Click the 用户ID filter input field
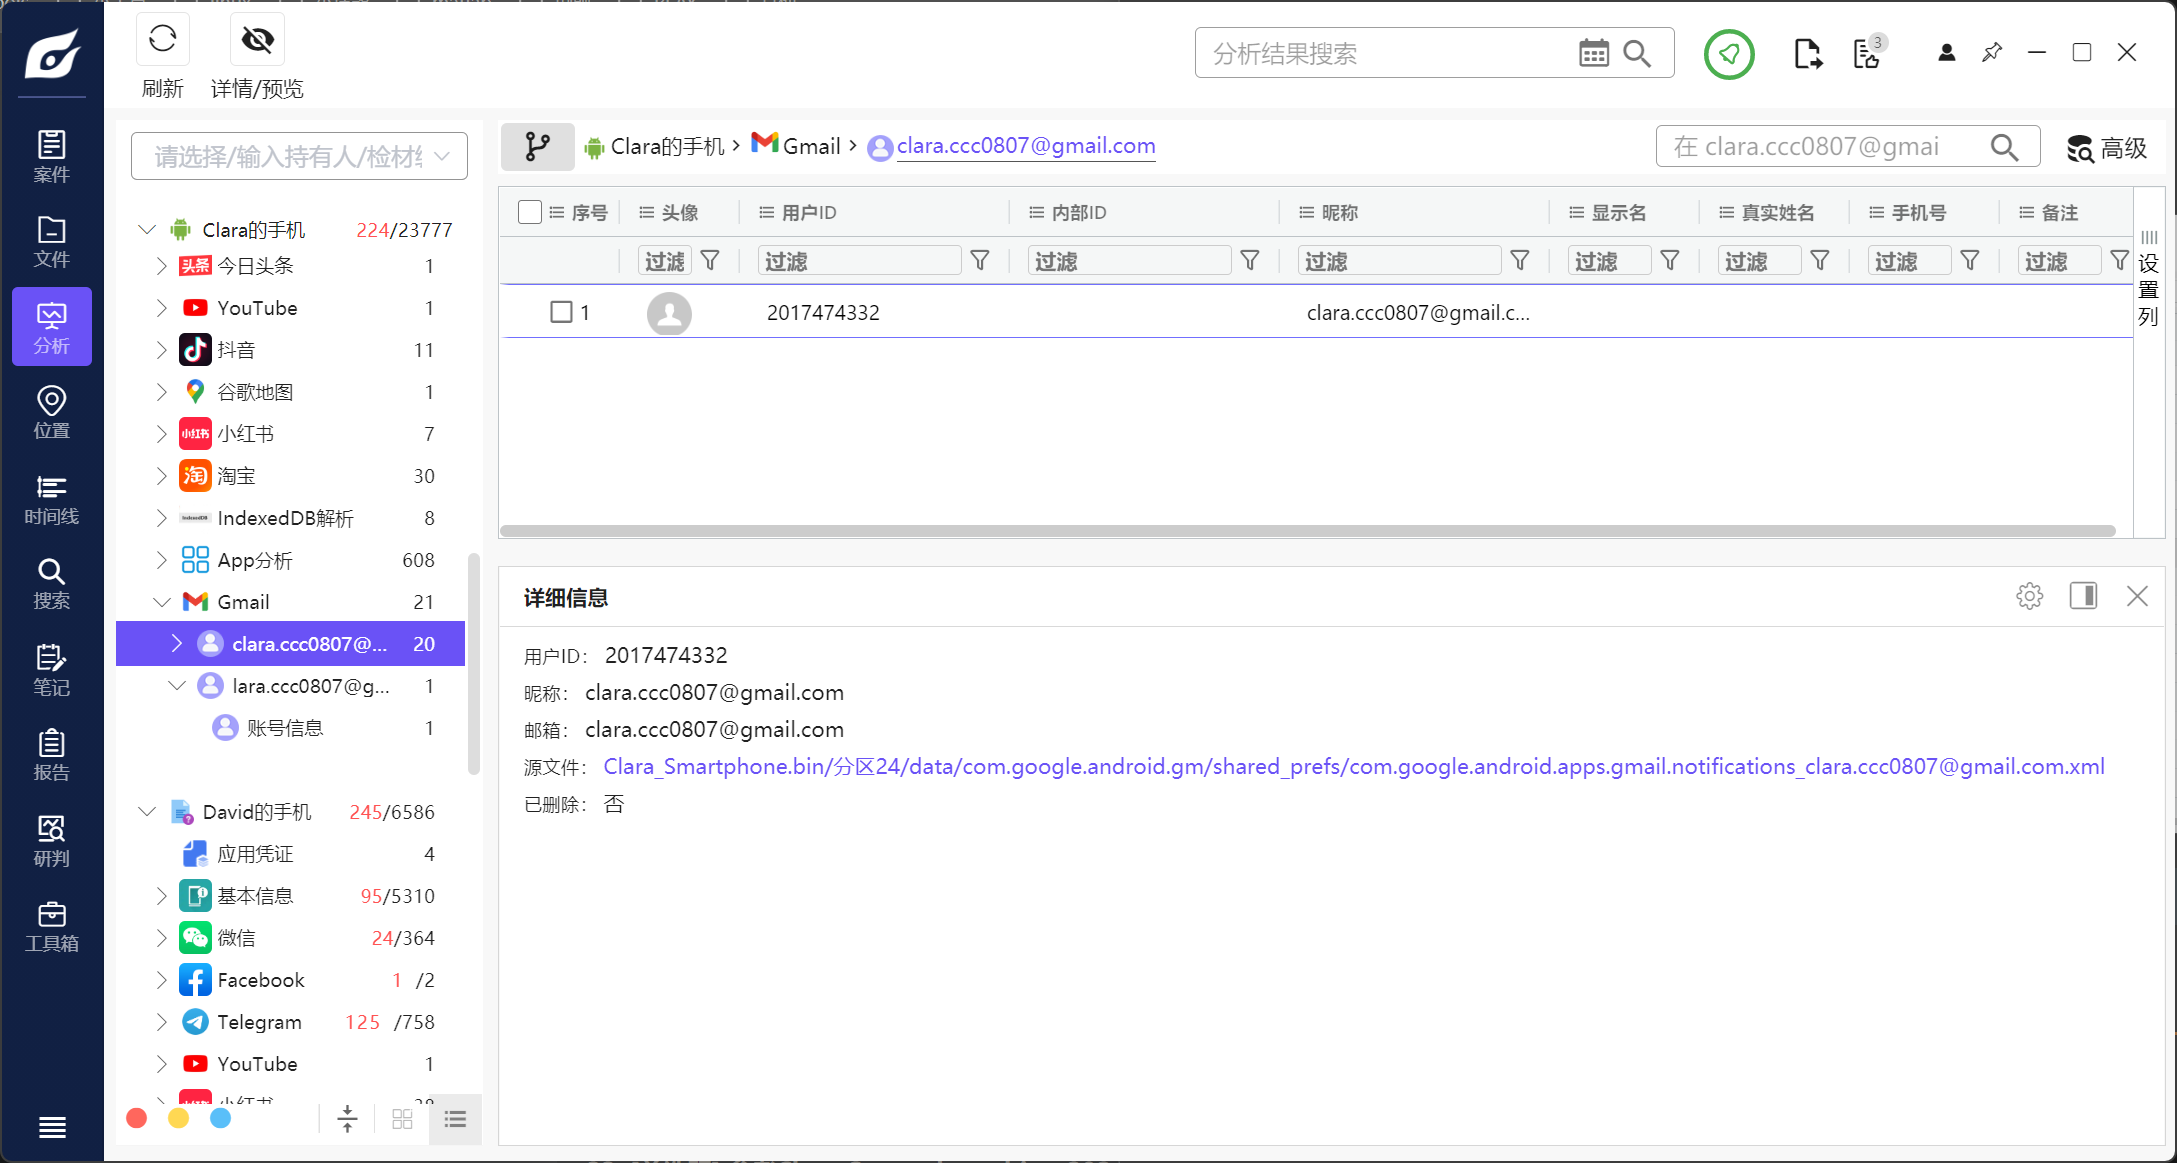This screenshot has width=2177, height=1163. tap(858, 261)
